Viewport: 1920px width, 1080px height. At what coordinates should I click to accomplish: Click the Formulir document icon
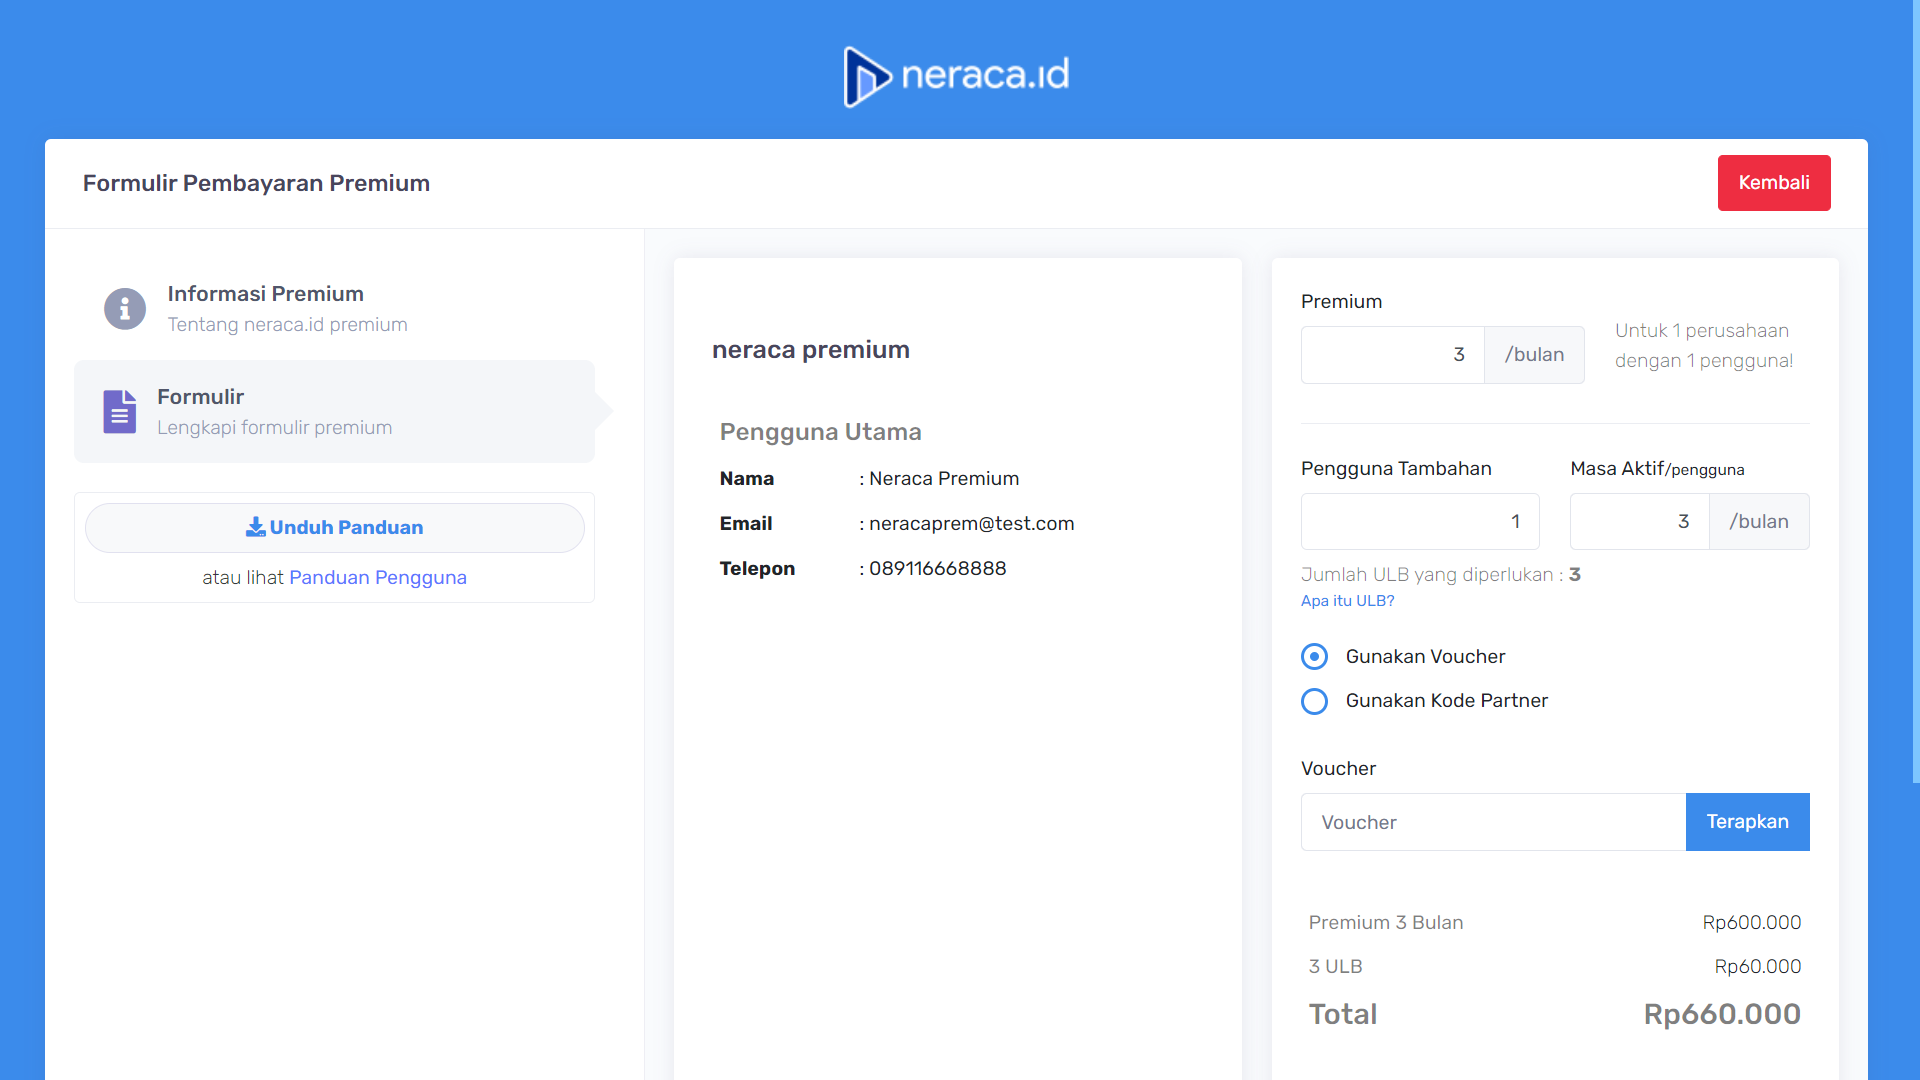[120, 411]
